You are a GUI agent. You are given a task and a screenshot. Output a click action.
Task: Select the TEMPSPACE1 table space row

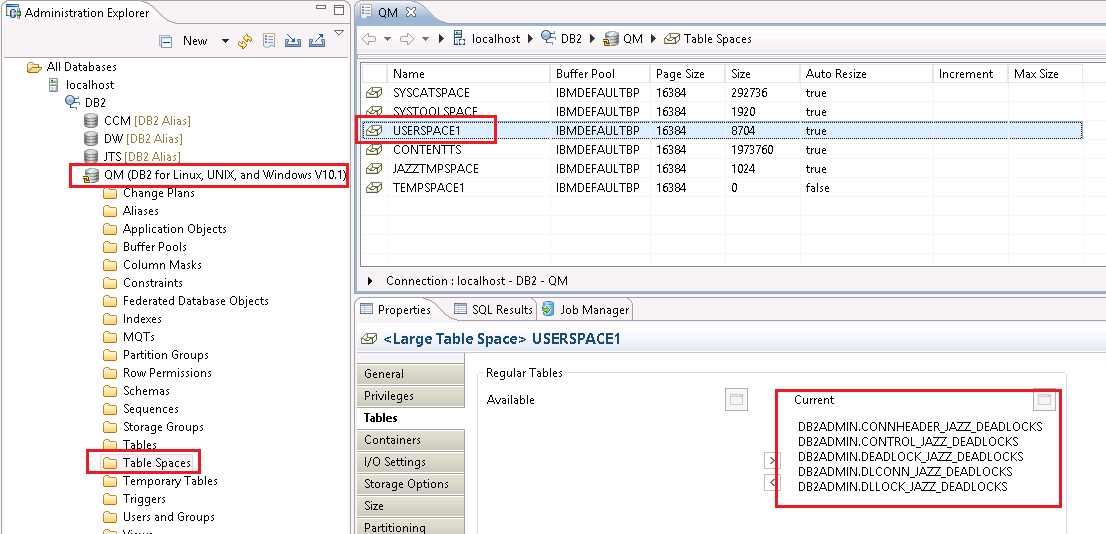[722, 188]
